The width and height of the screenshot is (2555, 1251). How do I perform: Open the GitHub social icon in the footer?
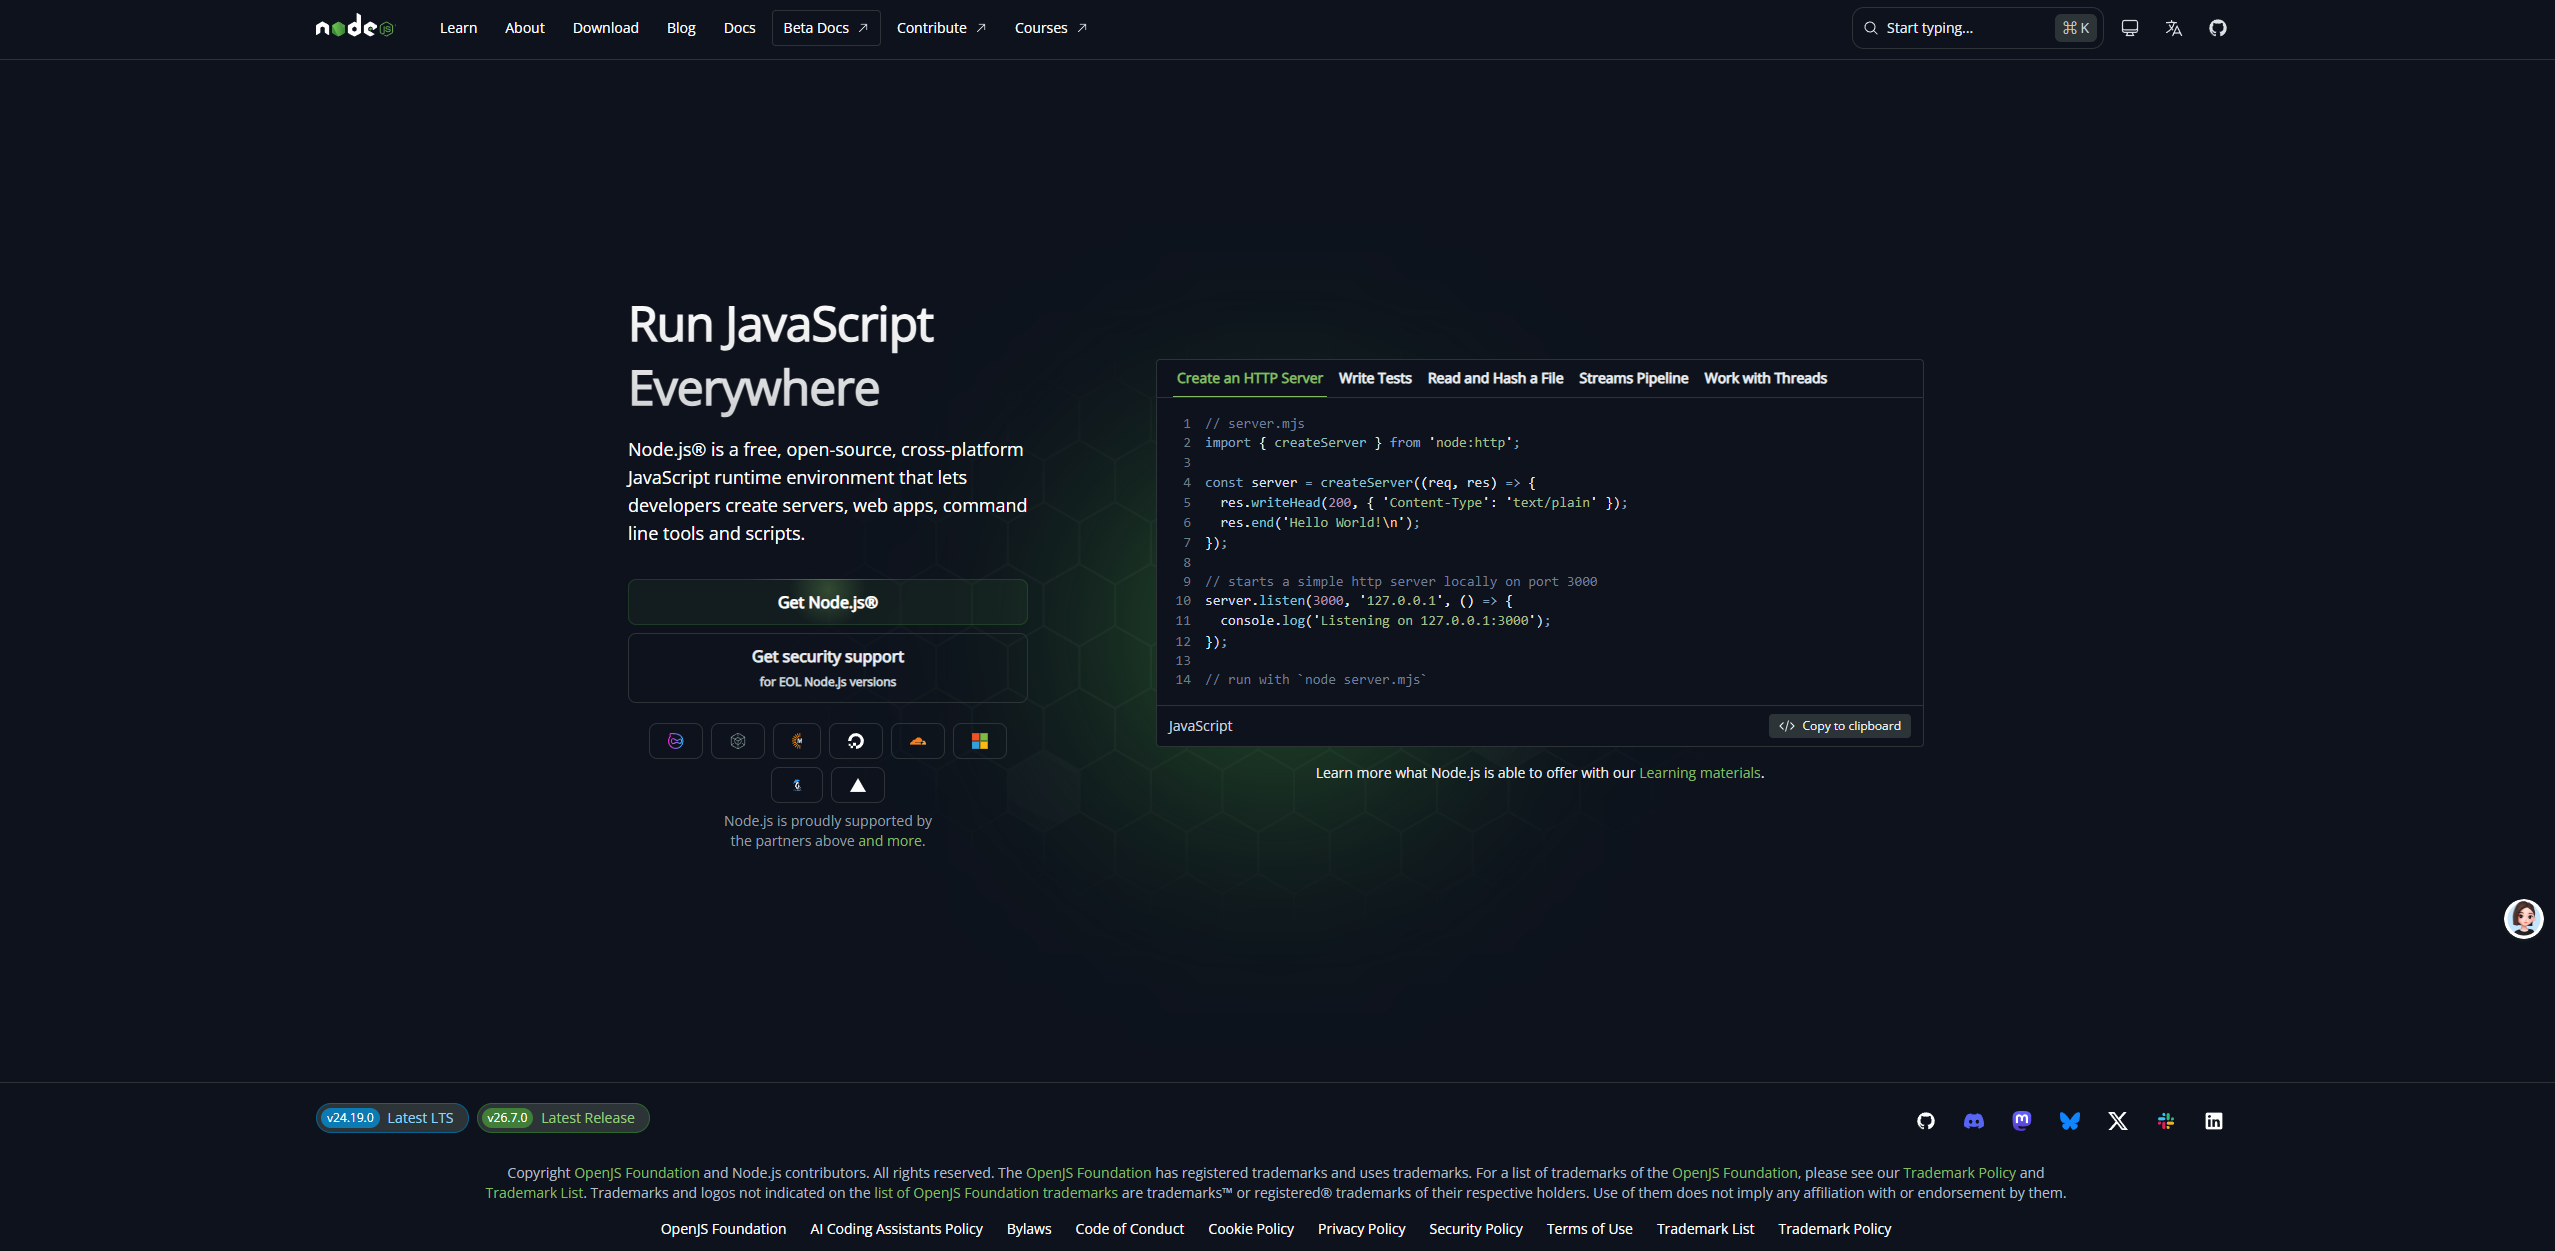click(x=1926, y=1121)
